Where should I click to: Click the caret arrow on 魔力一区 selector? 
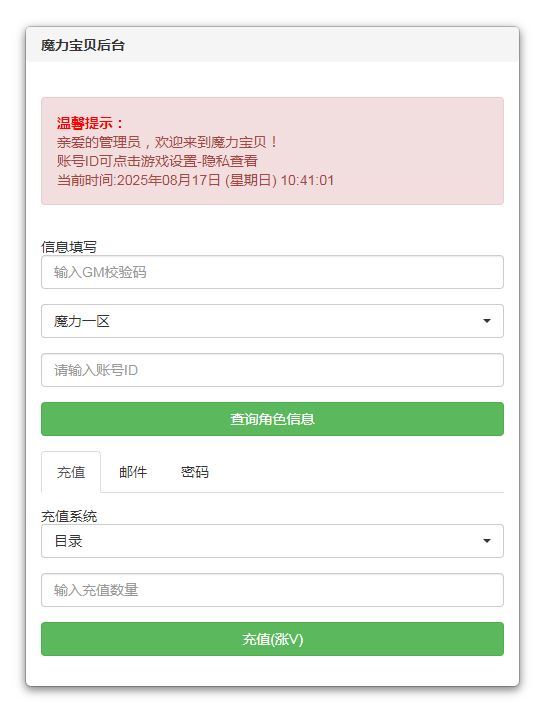[486, 321]
